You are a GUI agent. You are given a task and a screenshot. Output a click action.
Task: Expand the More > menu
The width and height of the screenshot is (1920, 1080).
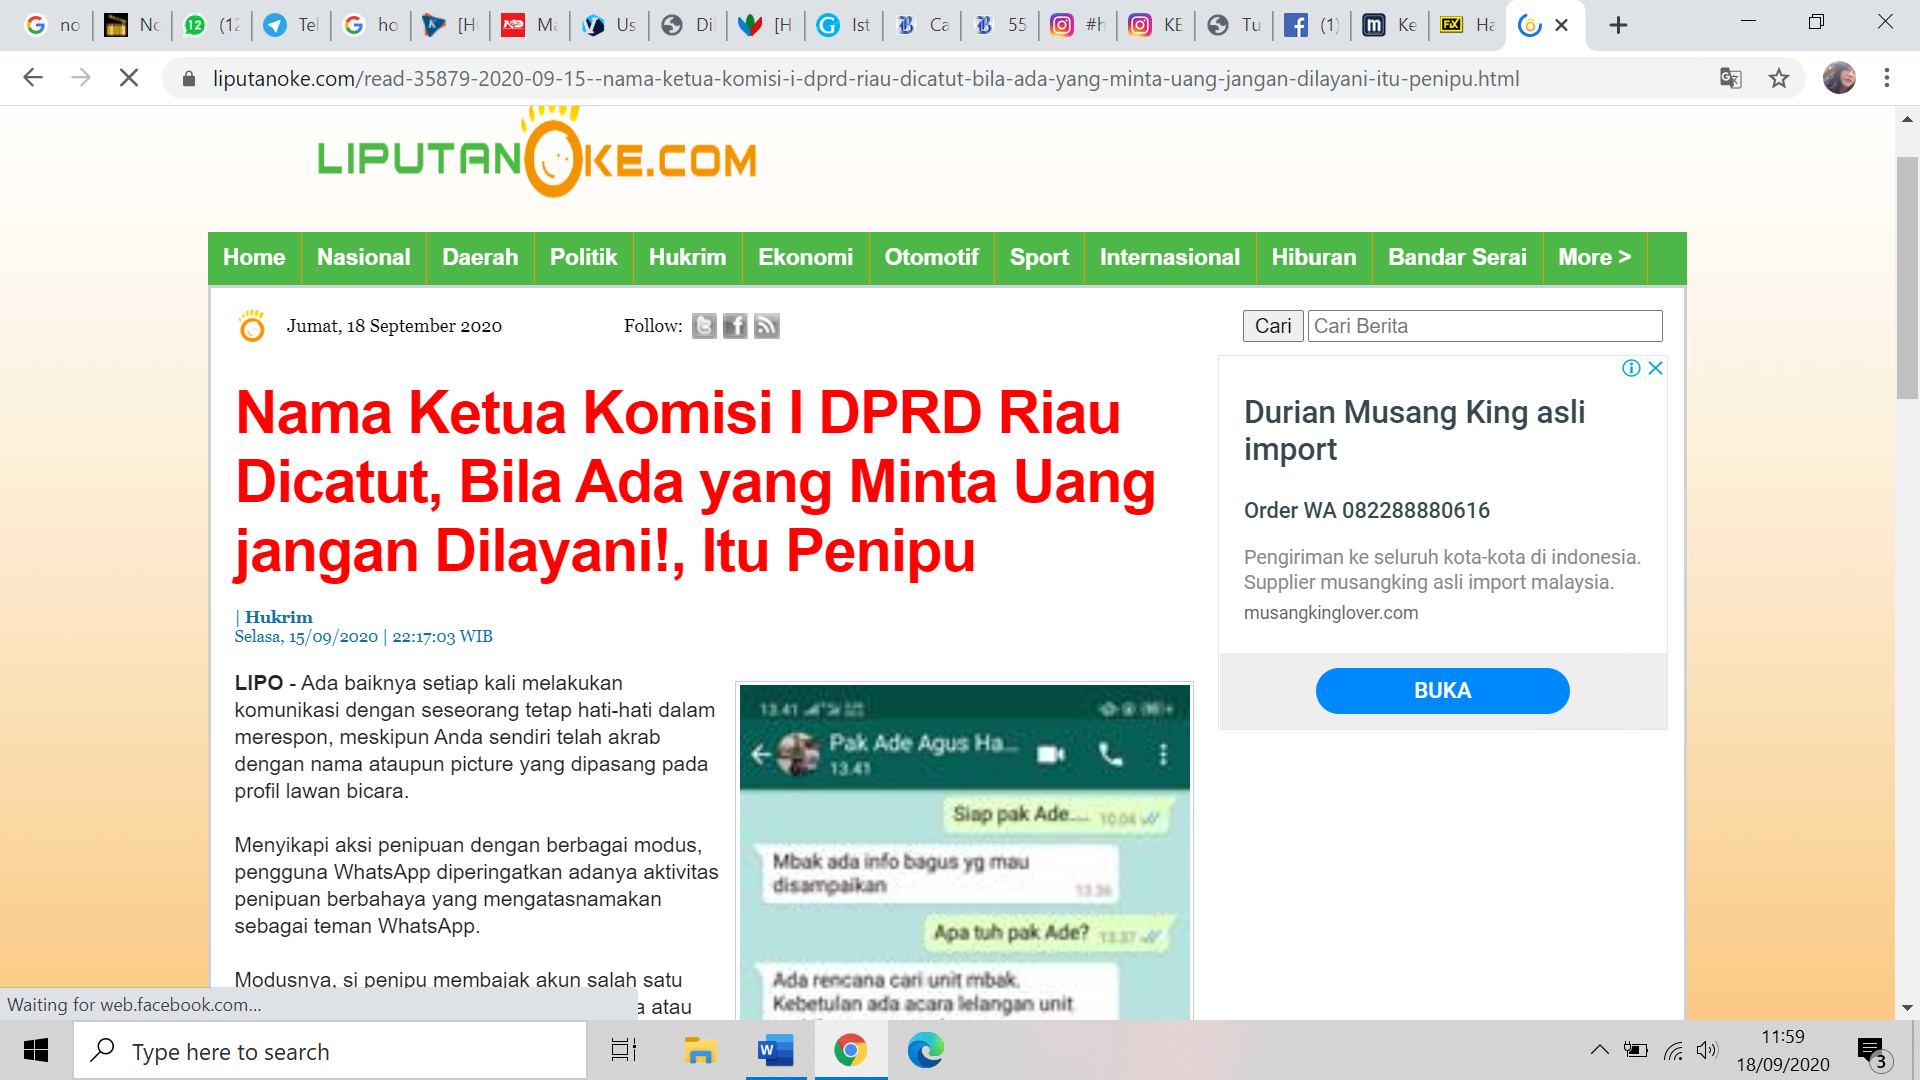click(1595, 257)
